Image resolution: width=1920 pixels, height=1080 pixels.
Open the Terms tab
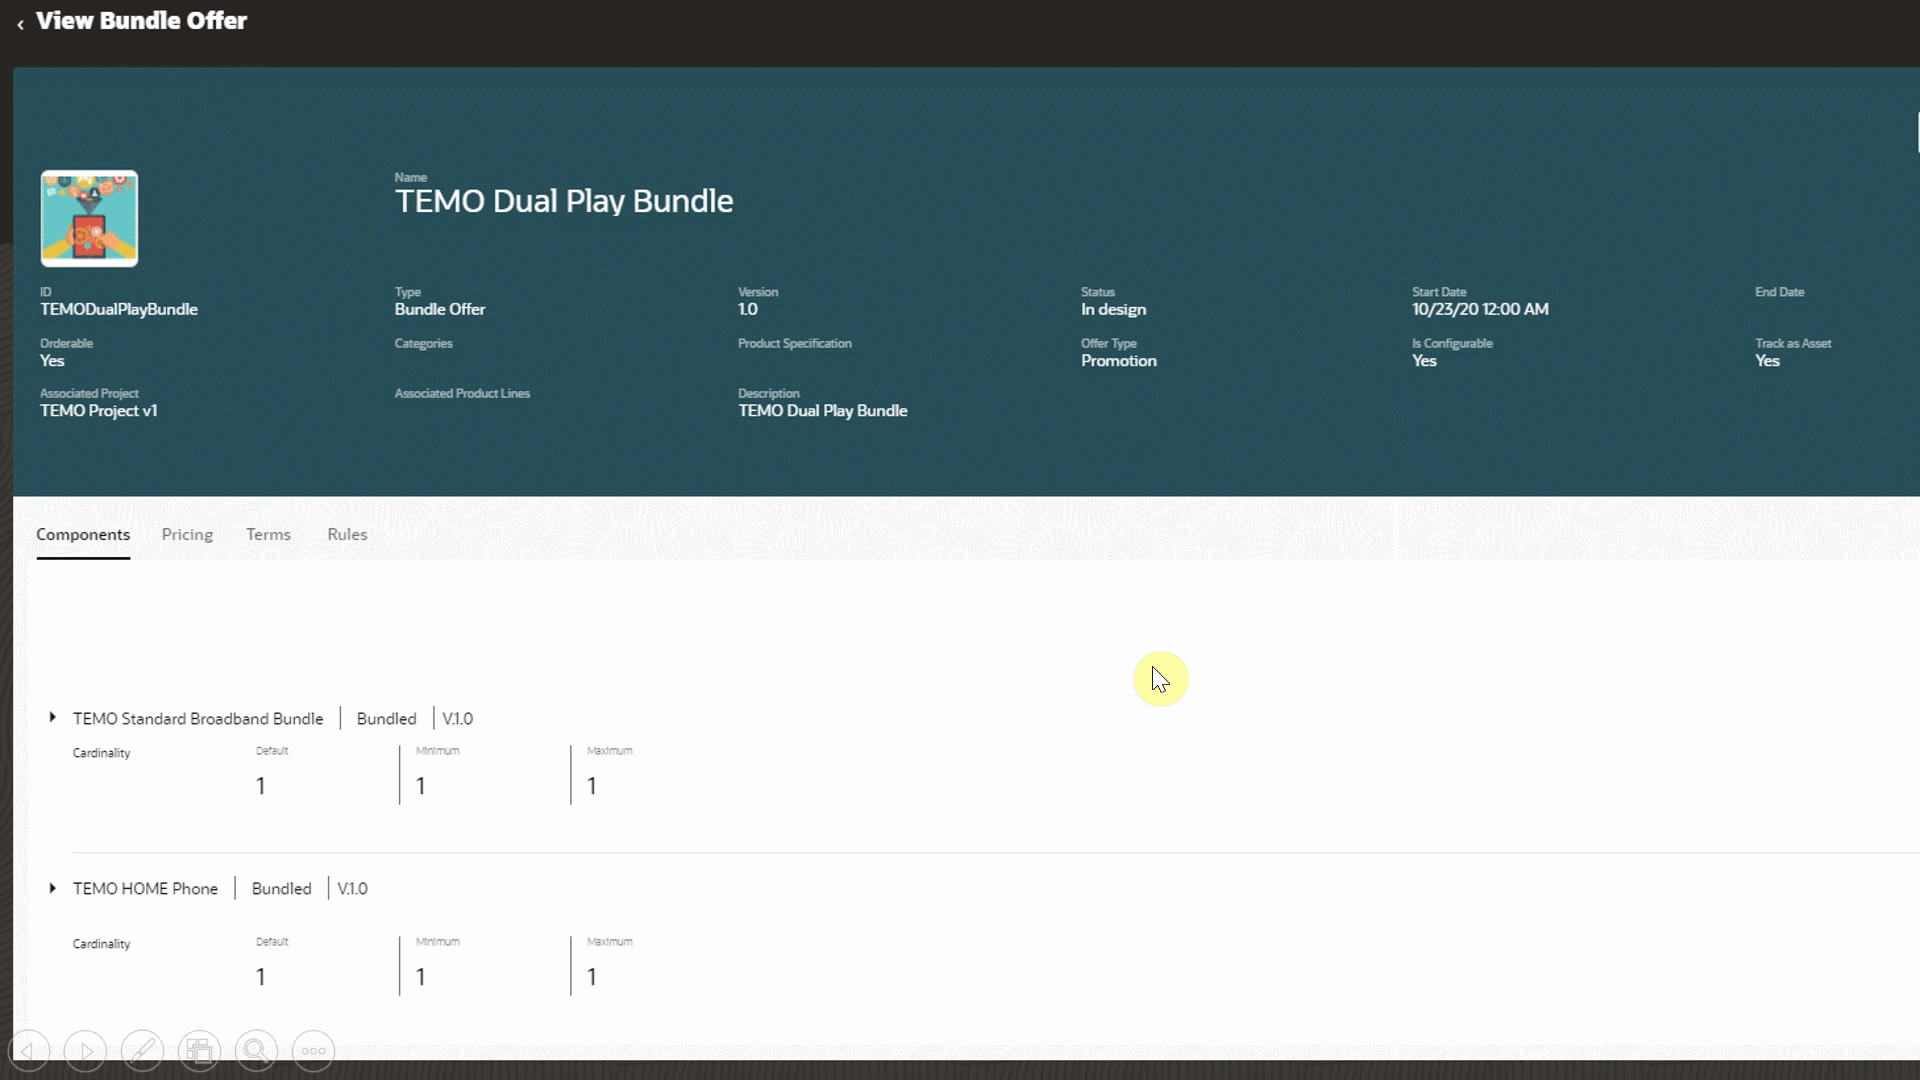(268, 534)
